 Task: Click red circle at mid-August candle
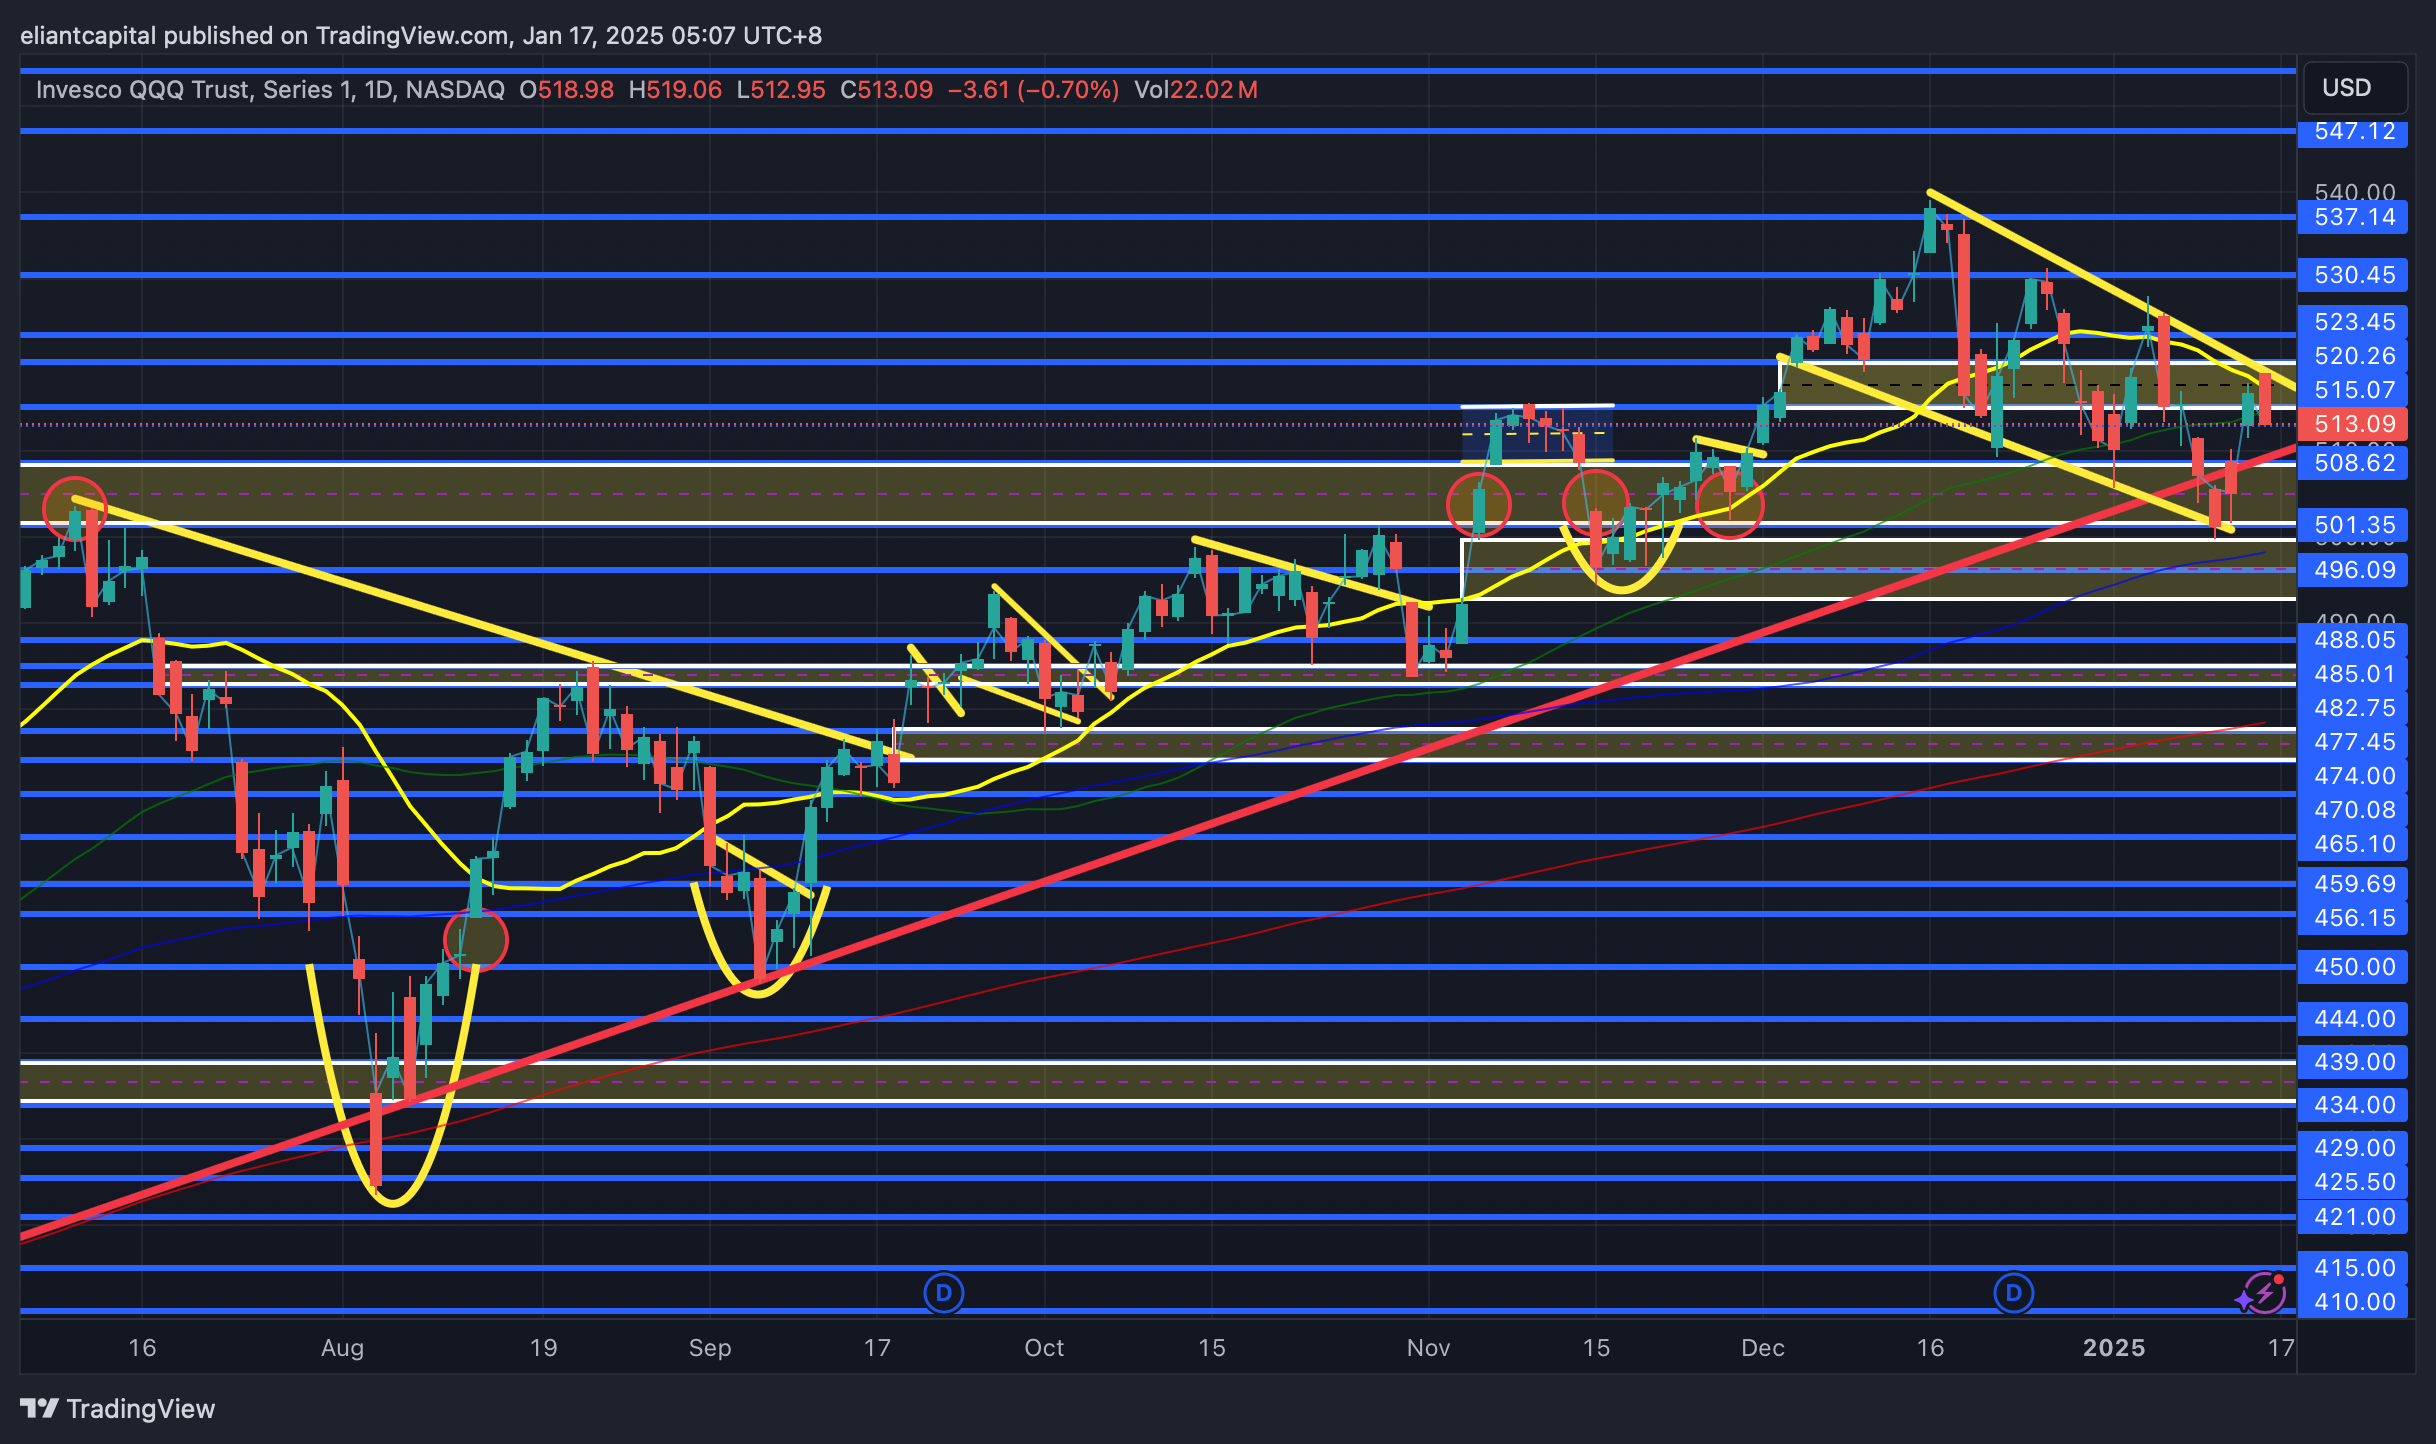click(x=476, y=940)
